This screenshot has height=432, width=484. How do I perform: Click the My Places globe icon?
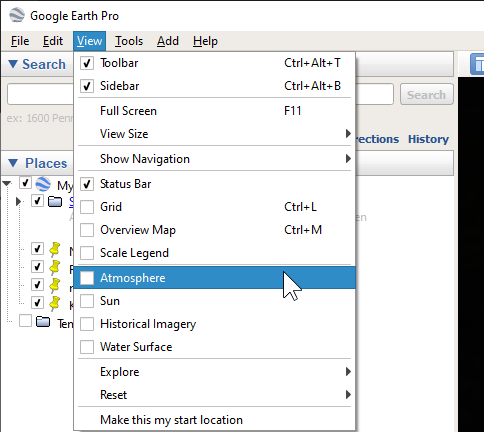point(43,184)
